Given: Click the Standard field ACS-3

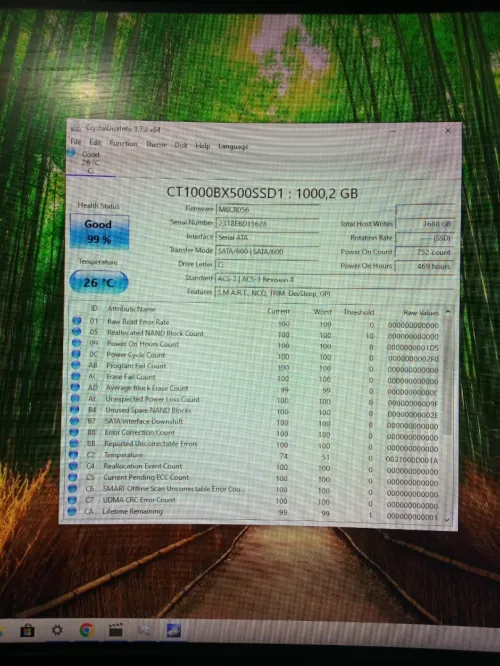Looking at the screenshot, I should coord(335,279).
